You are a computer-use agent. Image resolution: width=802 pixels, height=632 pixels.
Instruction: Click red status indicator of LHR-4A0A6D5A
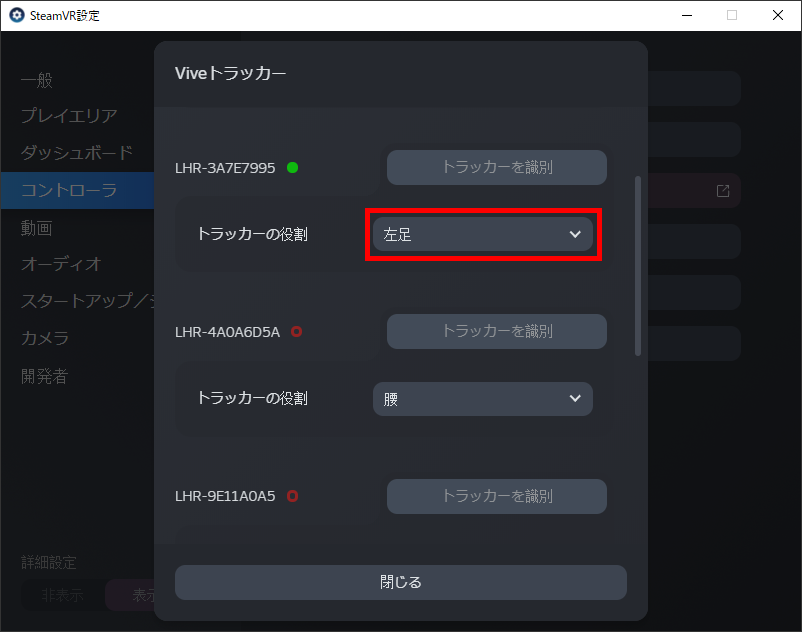pyautogui.click(x=297, y=331)
